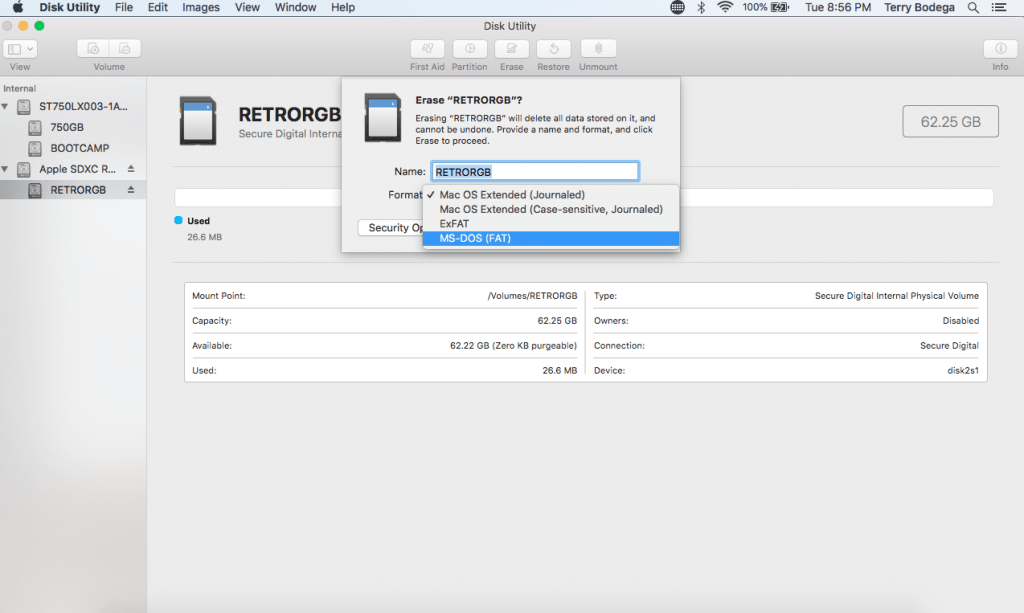The width and height of the screenshot is (1024, 613).
Task: Open Security Options
Action: click(390, 227)
